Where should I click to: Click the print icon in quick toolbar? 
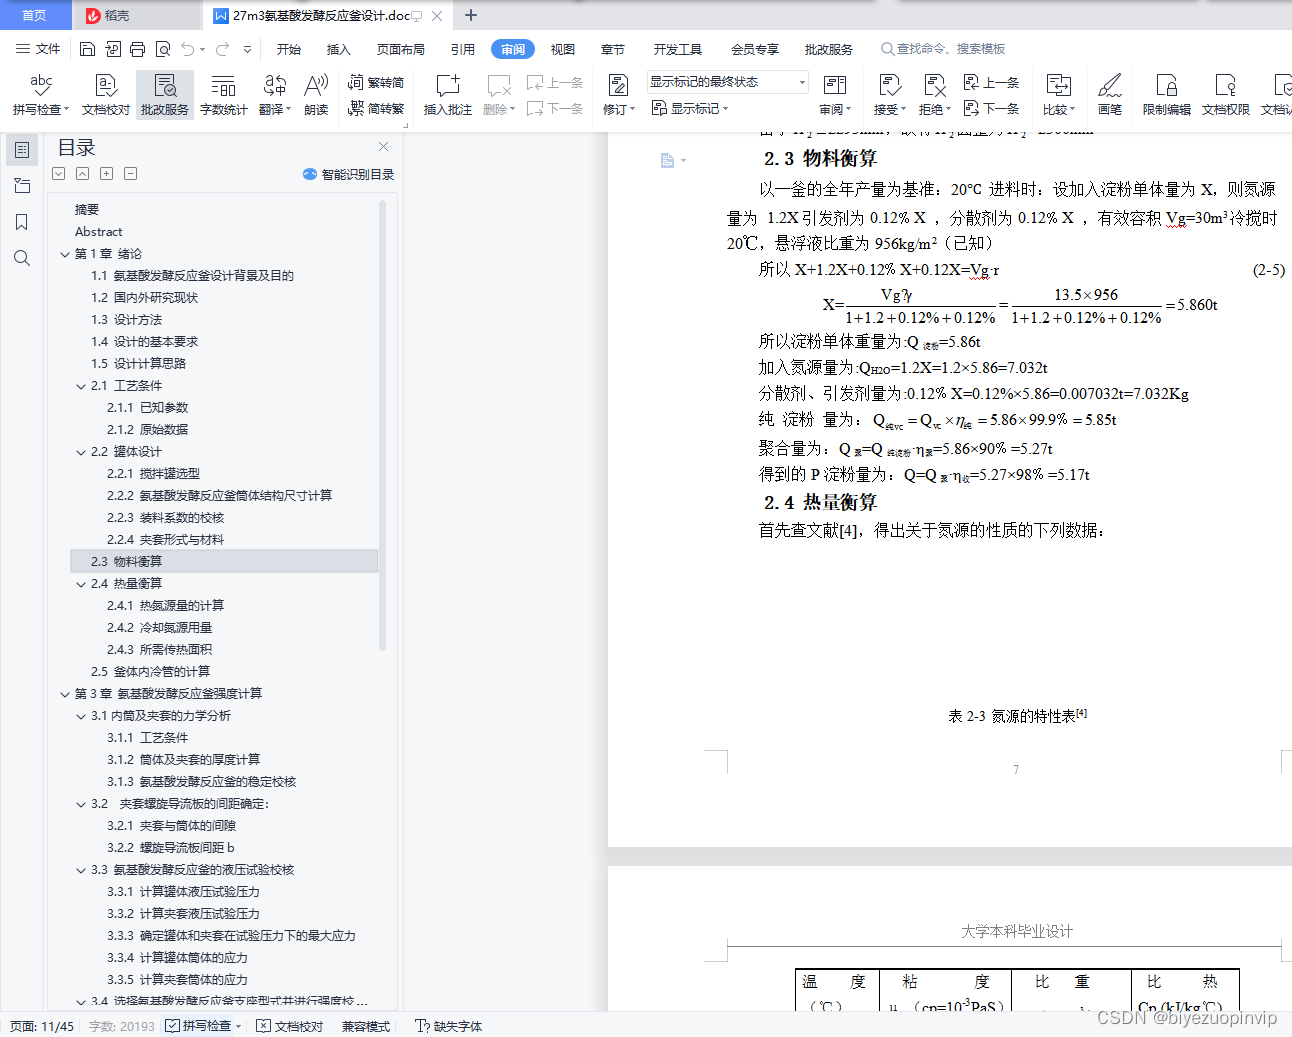pos(137,49)
